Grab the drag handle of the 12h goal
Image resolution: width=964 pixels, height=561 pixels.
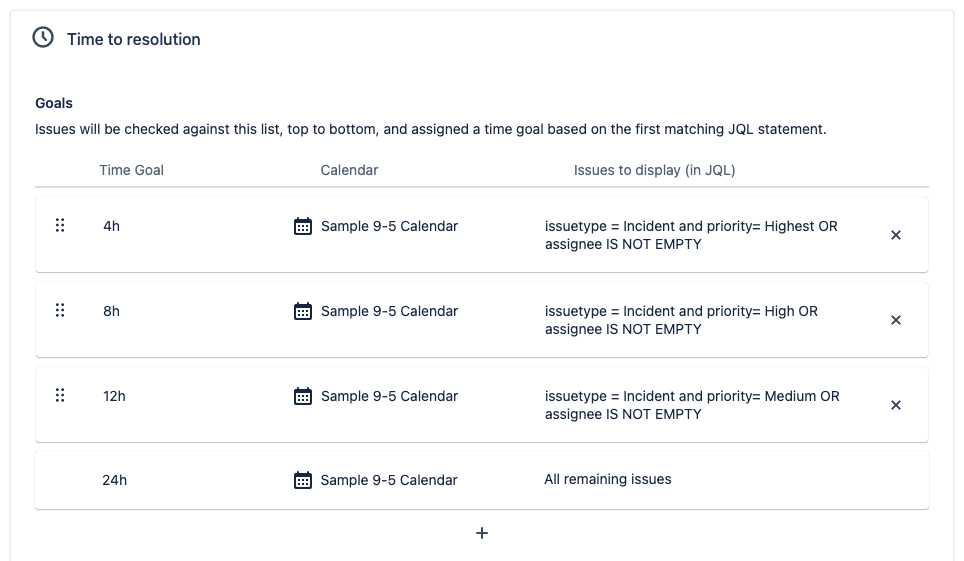[60, 395]
